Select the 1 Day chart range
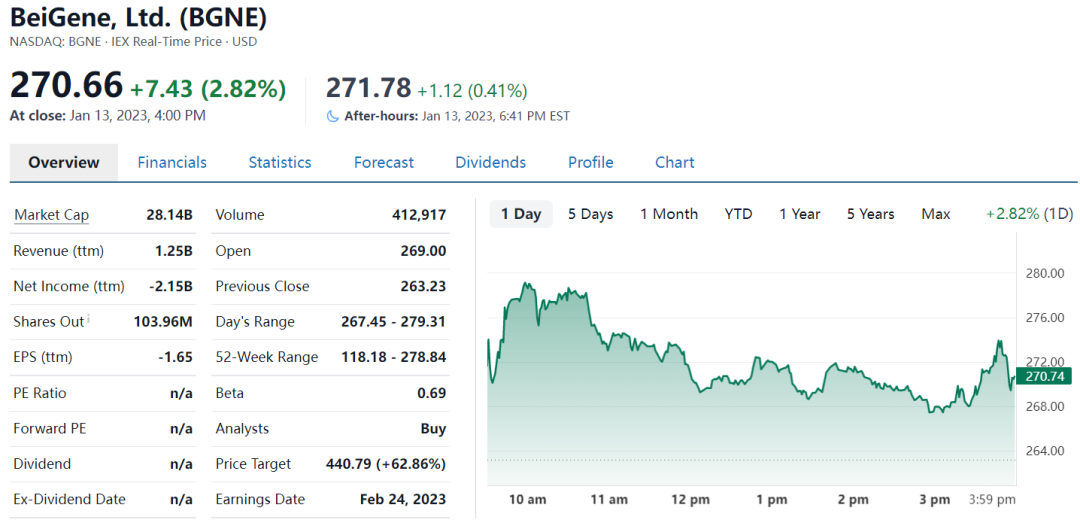Screen dimensions: 1080x529 pyautogui.click(x=521, y=214)
